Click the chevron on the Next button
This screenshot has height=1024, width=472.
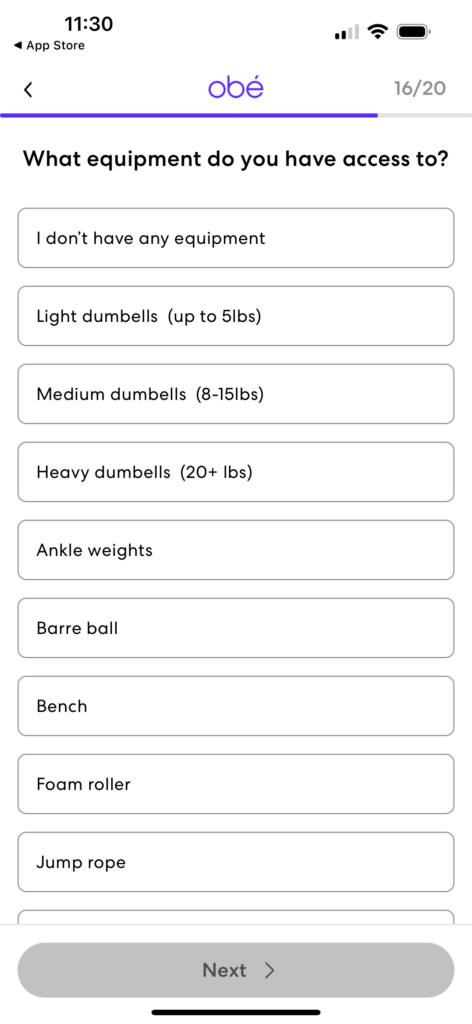click(269, 970)
